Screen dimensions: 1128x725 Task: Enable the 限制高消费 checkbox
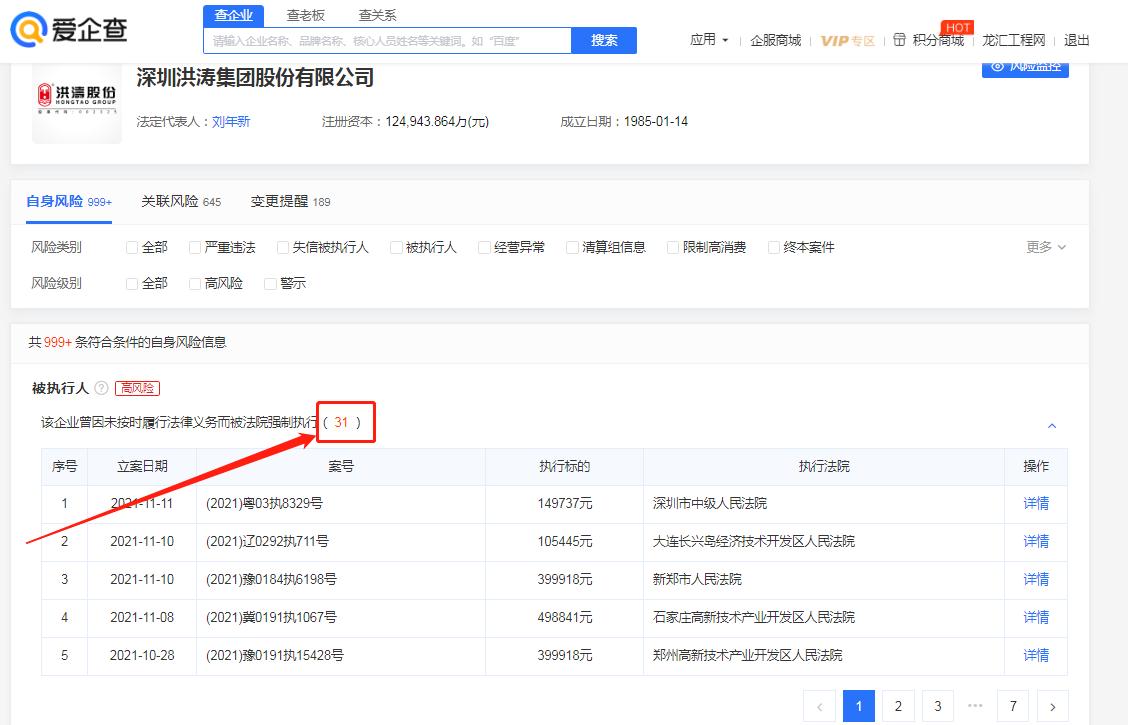coord(673,247)
